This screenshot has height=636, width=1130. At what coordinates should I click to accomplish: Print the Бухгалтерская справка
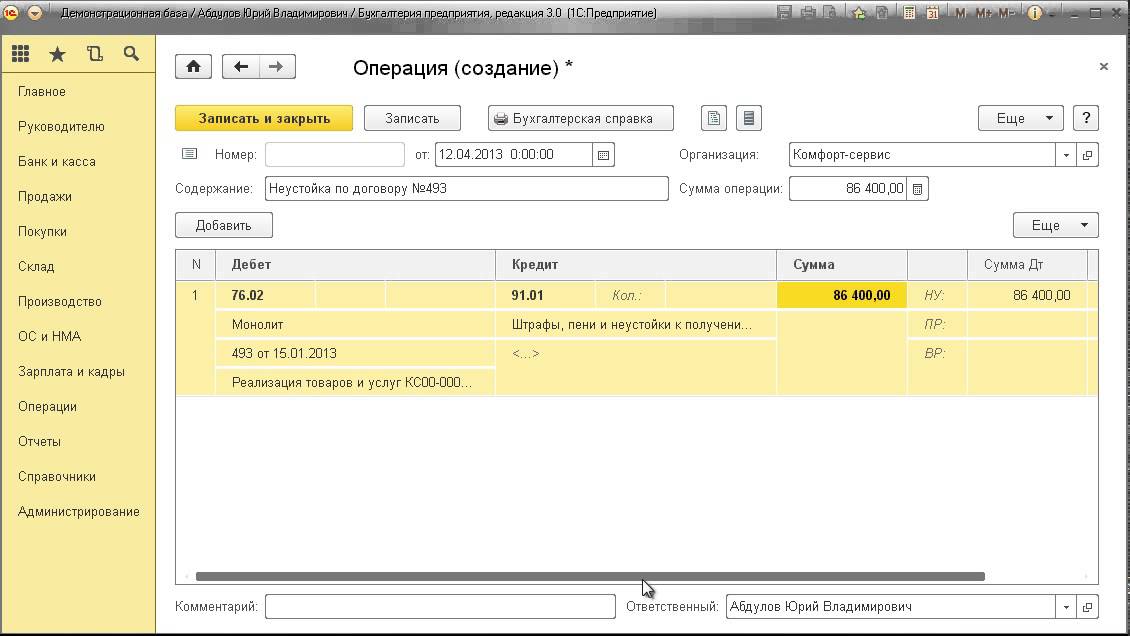[x=580, y=118]
